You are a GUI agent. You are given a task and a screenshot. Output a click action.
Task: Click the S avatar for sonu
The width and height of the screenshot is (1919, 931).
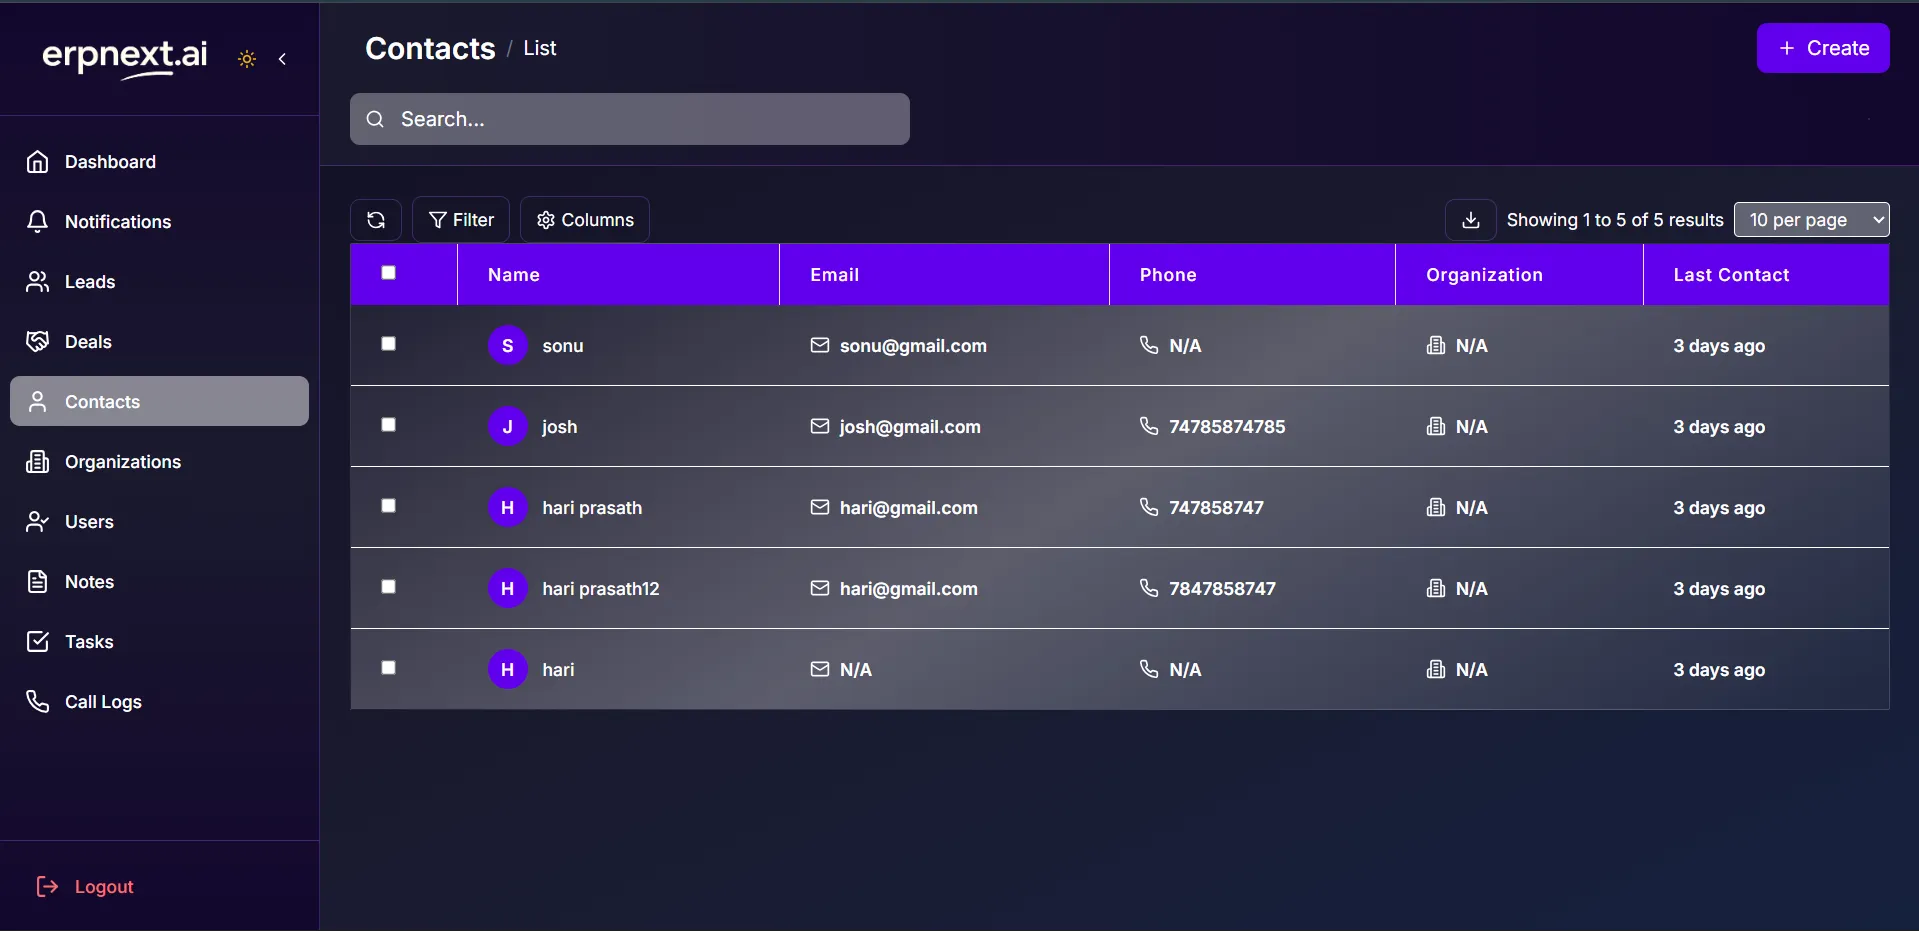click(507, 345)
